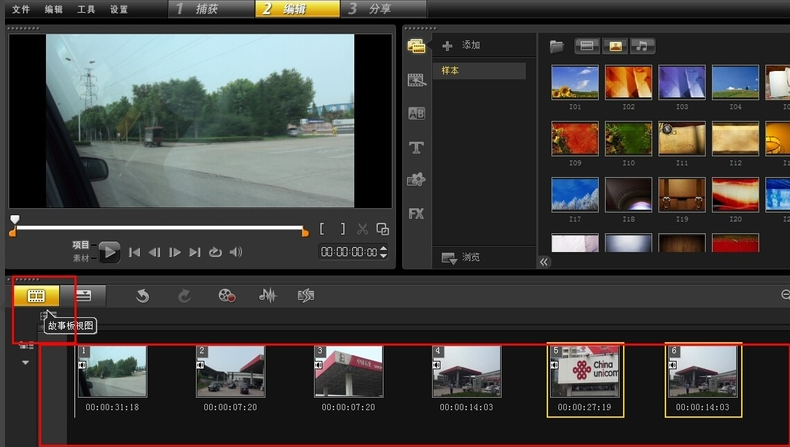This screenshot has width=790, height=447.
Task: Click the 浏览 browse button
Action: [x=461, y=258]
